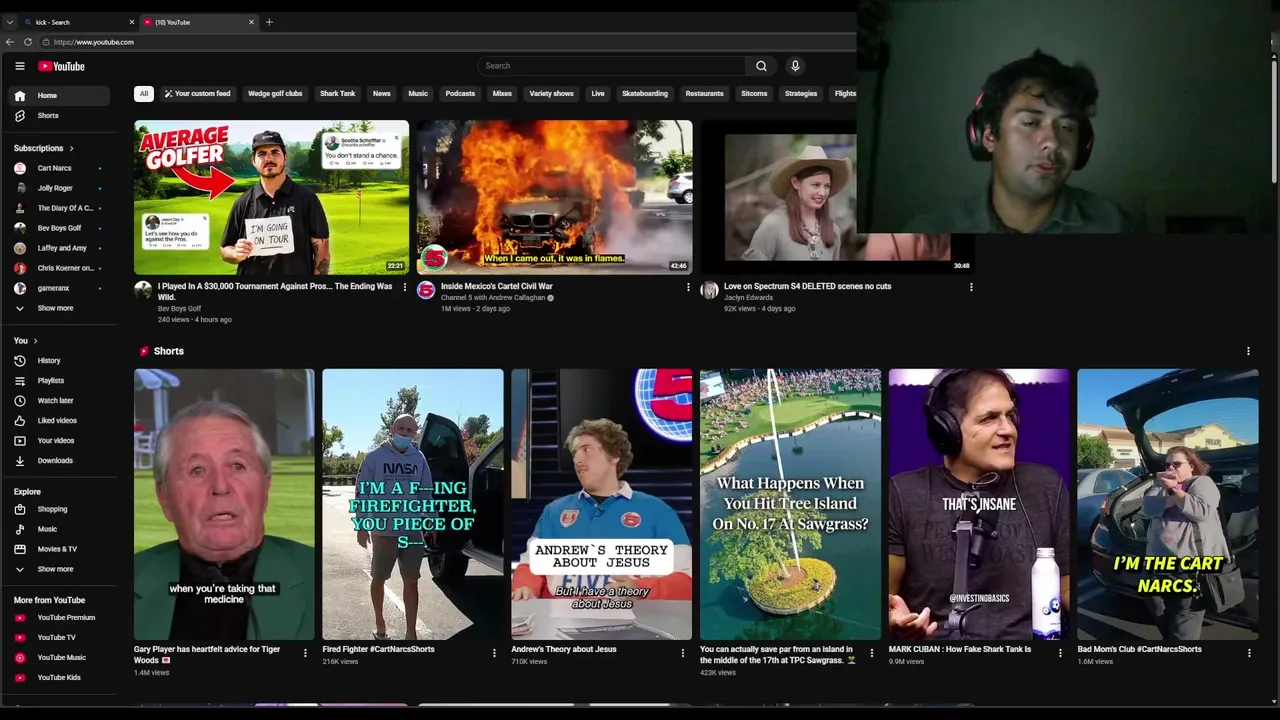
Task: Open Movies & TV under Explore
Action: click(x=59, y=549)
